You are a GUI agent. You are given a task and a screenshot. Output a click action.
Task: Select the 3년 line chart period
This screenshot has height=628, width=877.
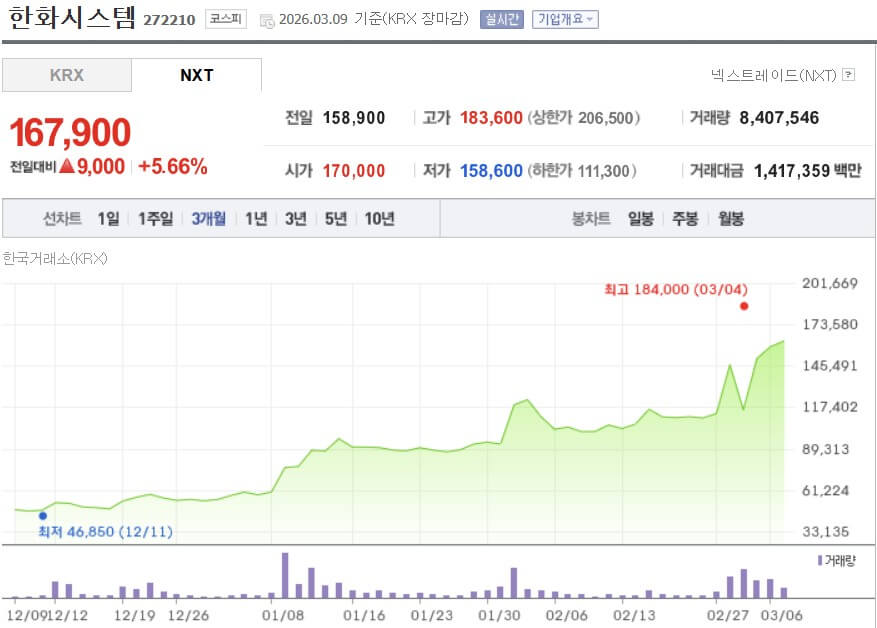tap(296, 218)
